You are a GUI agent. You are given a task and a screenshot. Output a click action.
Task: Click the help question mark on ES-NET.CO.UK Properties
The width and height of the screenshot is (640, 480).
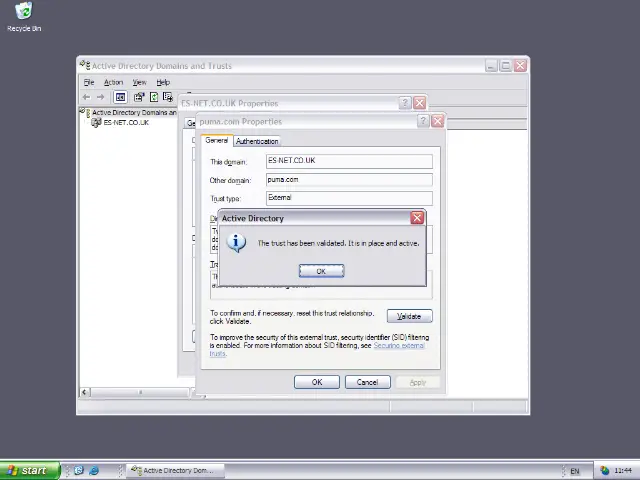point(404,103)
